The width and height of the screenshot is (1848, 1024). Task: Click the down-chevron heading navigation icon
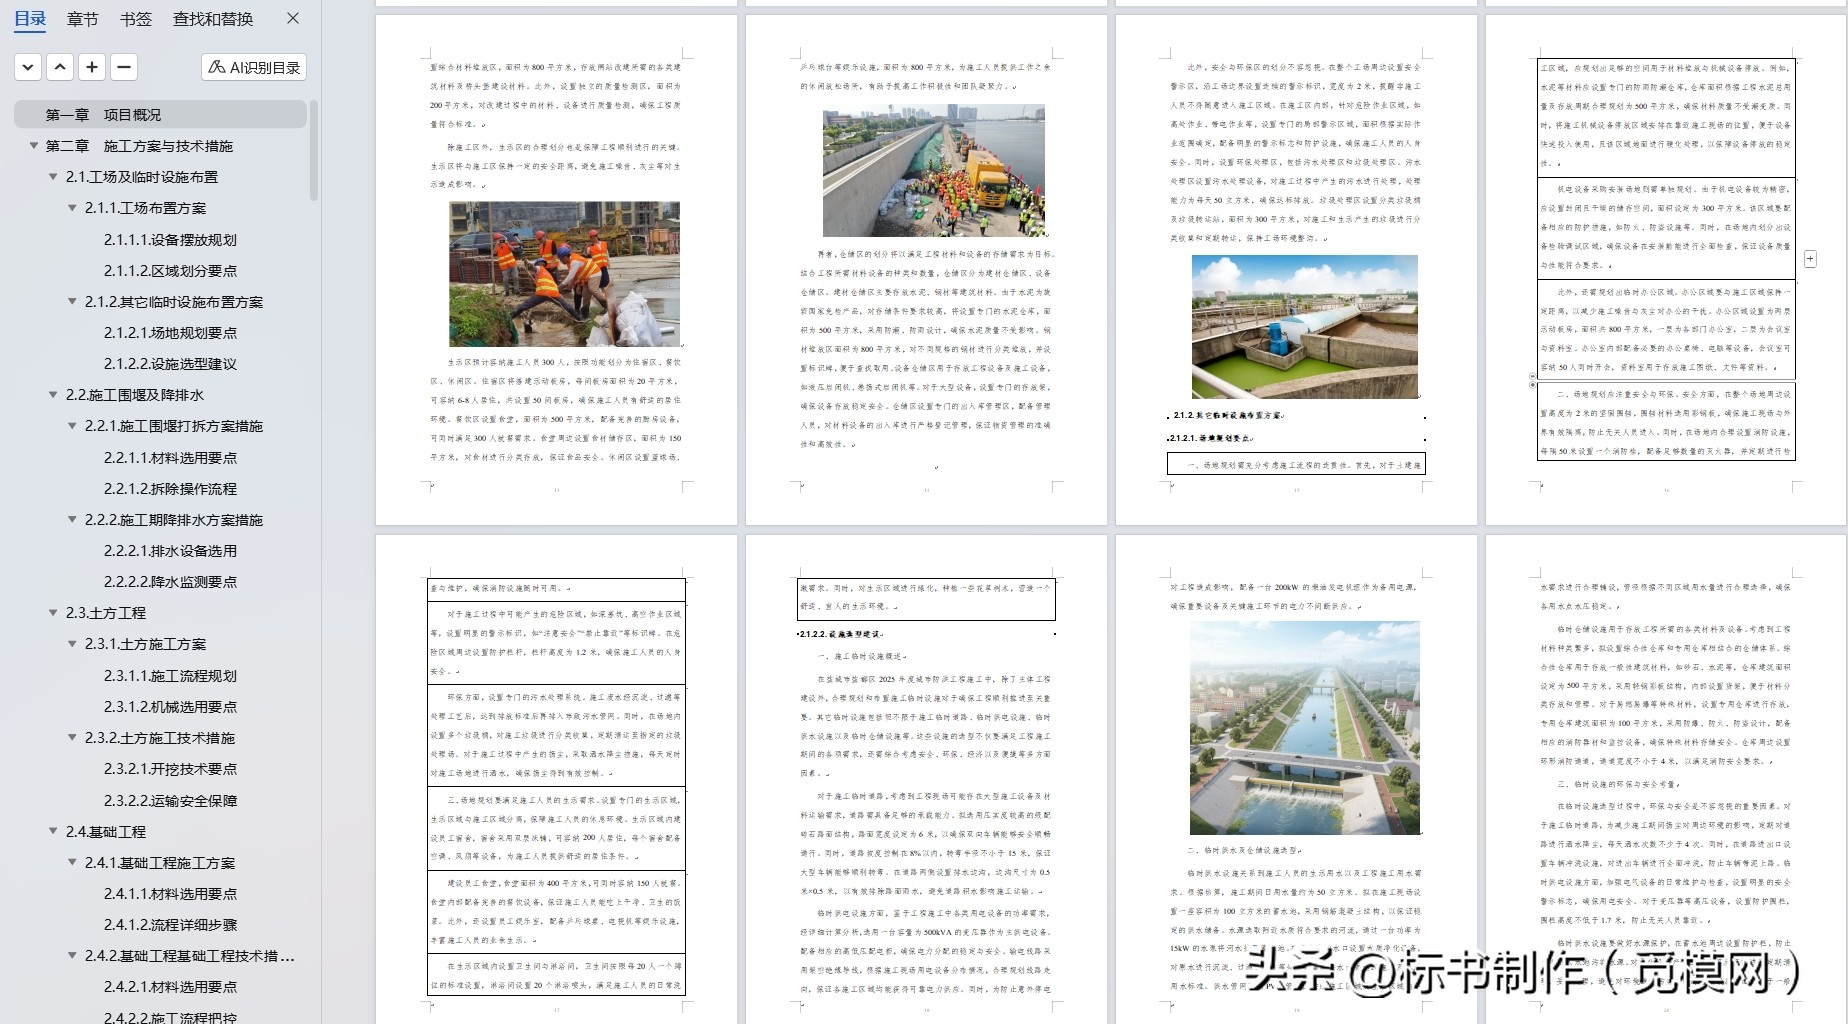(x=27, y=67)
